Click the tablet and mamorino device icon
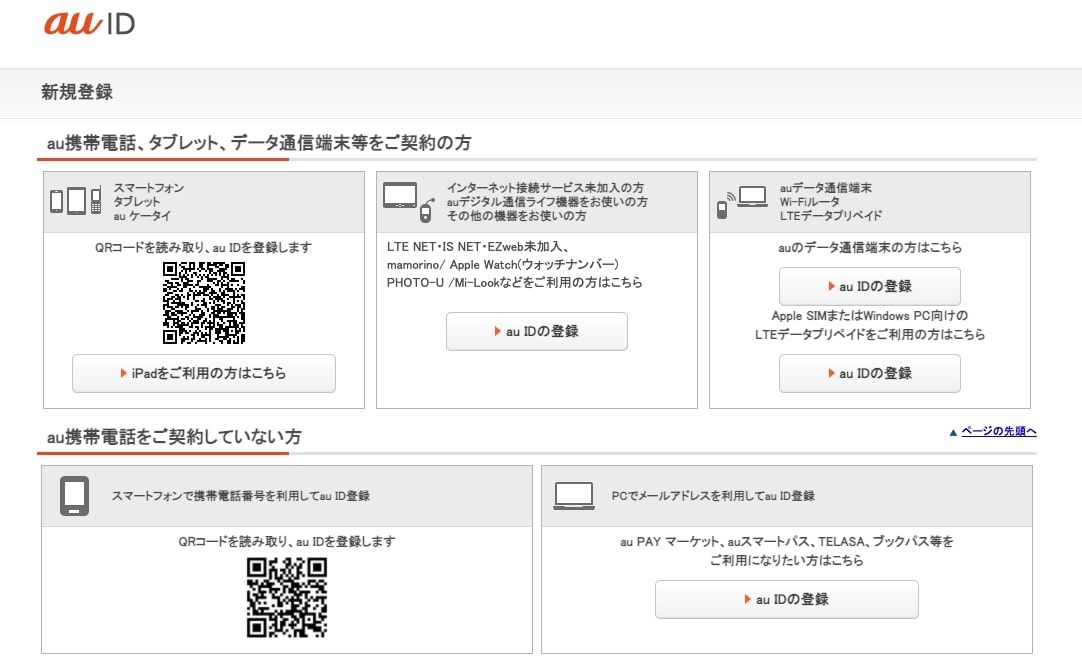The image size is (1082, 665). pyautogui.click(x=409, y=201)
